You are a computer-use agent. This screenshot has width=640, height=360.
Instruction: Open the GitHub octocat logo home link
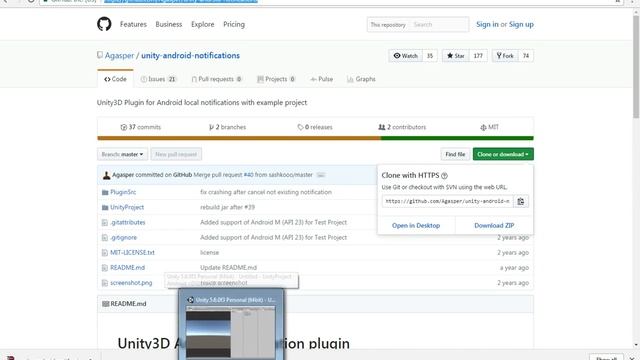tap(104, 24)
